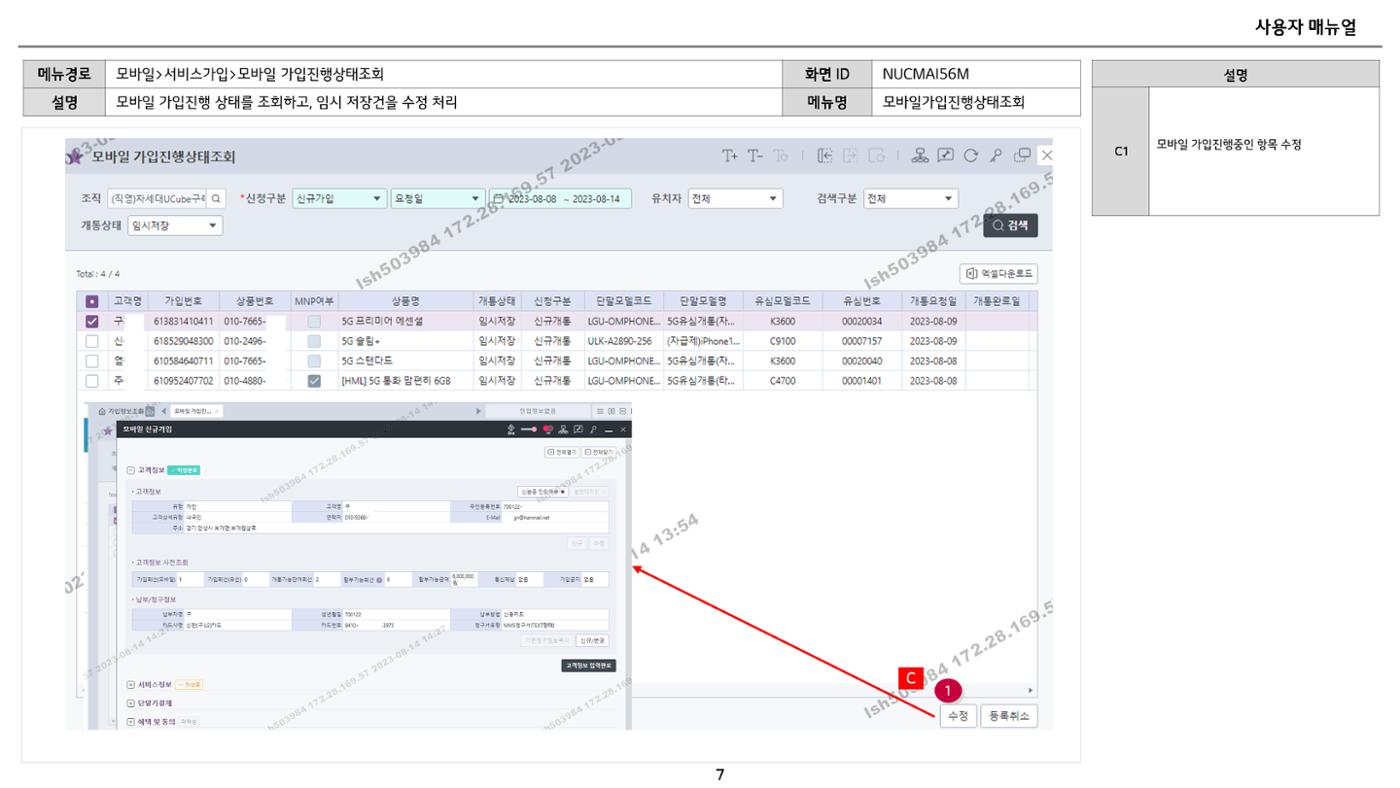Decrease text size with the T- icon
This screenshot has height=788, width=1400.
[x=754, y=156]
